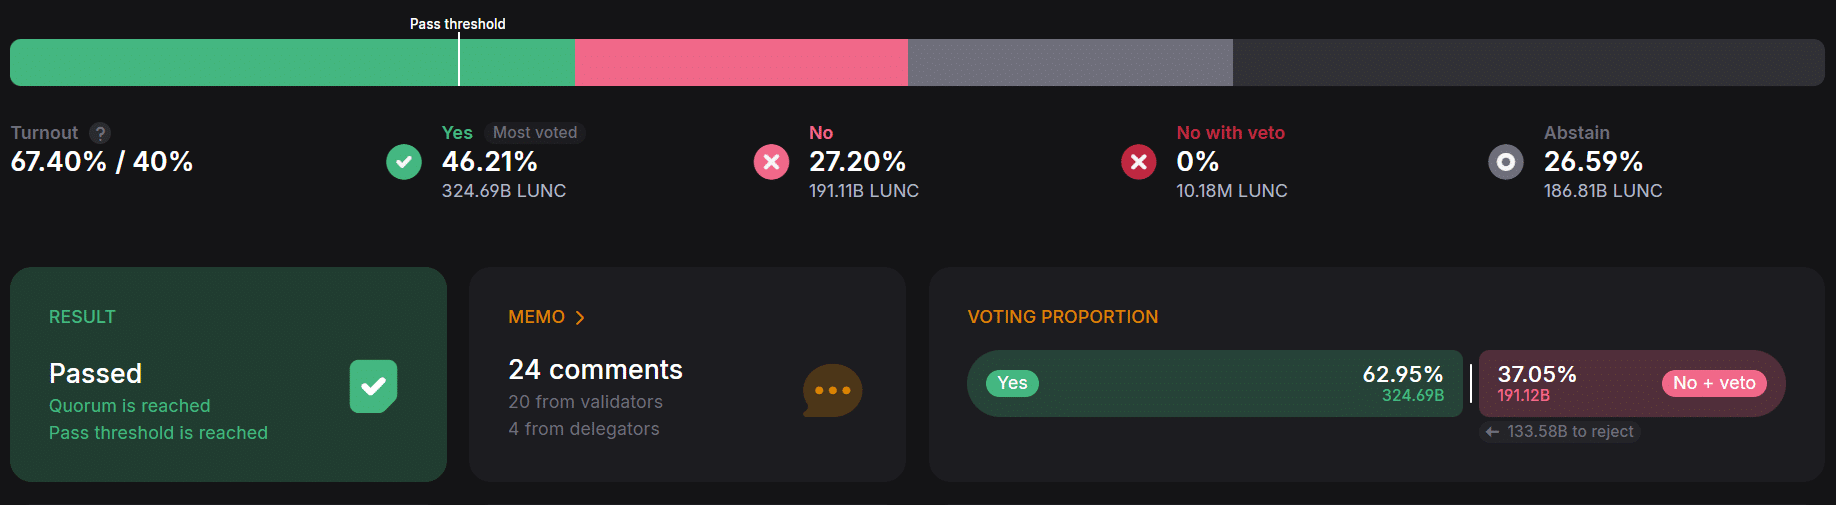Expand the MEMO section chevron
Viewport: 1836px width, 505px height.
tap(580, 318)
